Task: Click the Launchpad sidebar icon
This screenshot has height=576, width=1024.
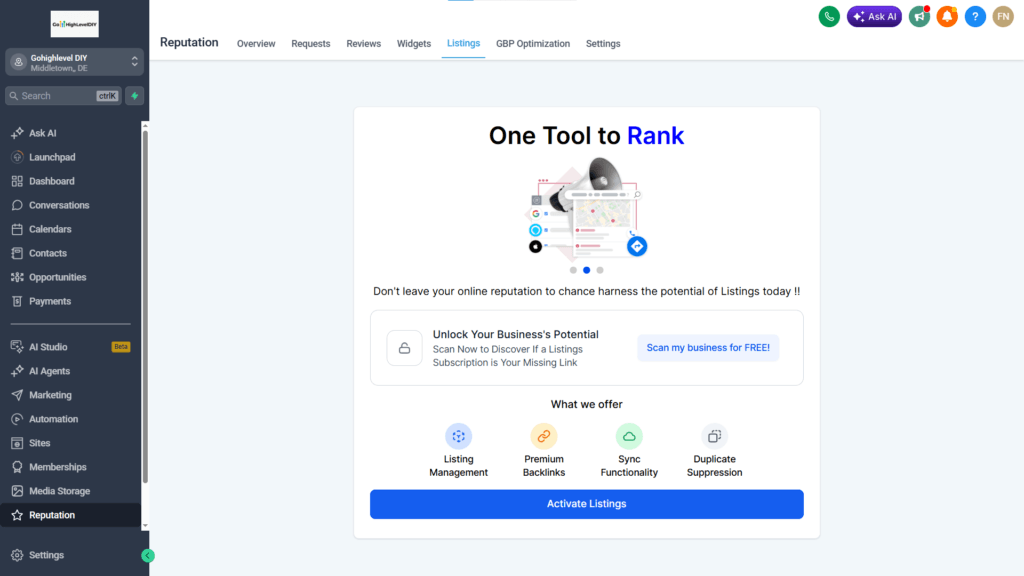Action: click(17, 157)
